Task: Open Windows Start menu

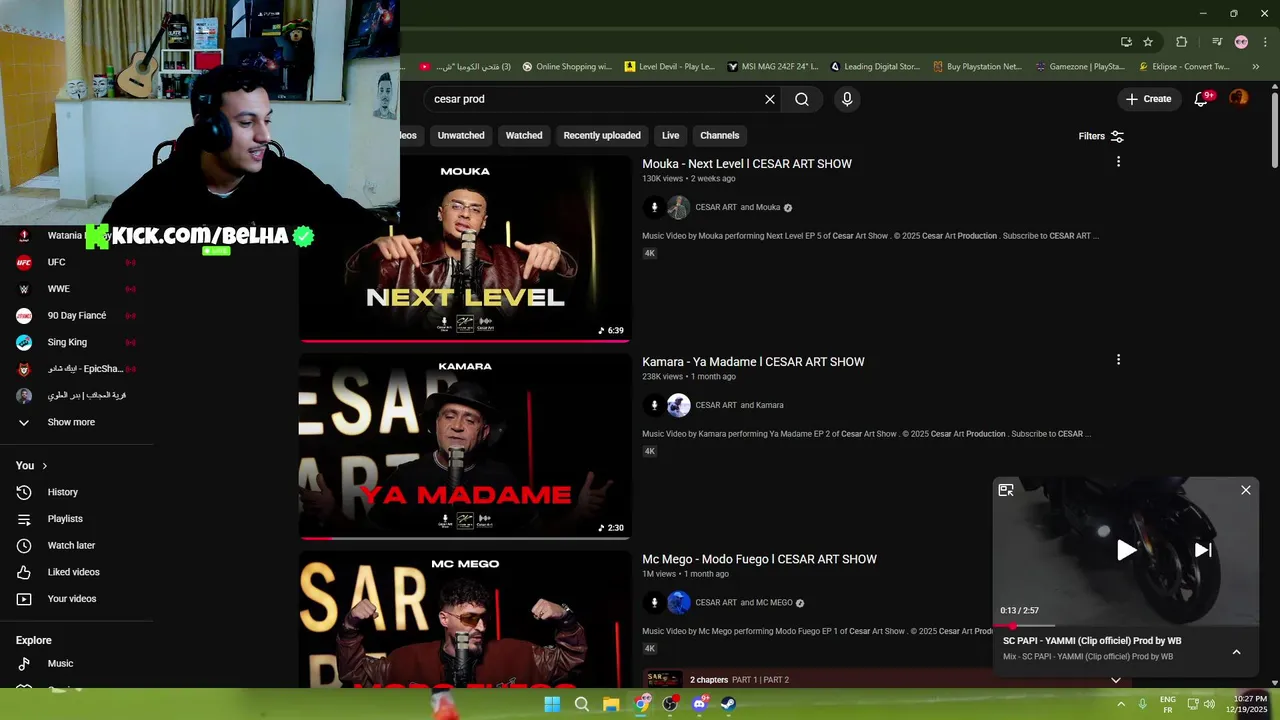Action: [552, 704]
